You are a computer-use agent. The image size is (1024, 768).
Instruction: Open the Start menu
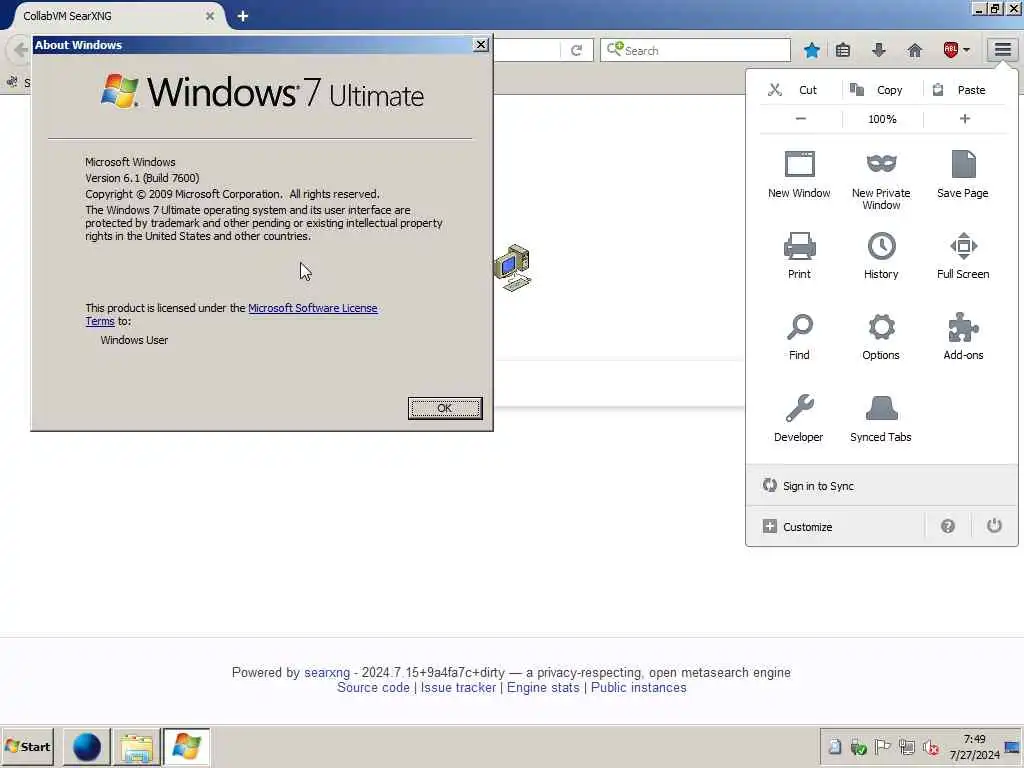pos(27,746)
